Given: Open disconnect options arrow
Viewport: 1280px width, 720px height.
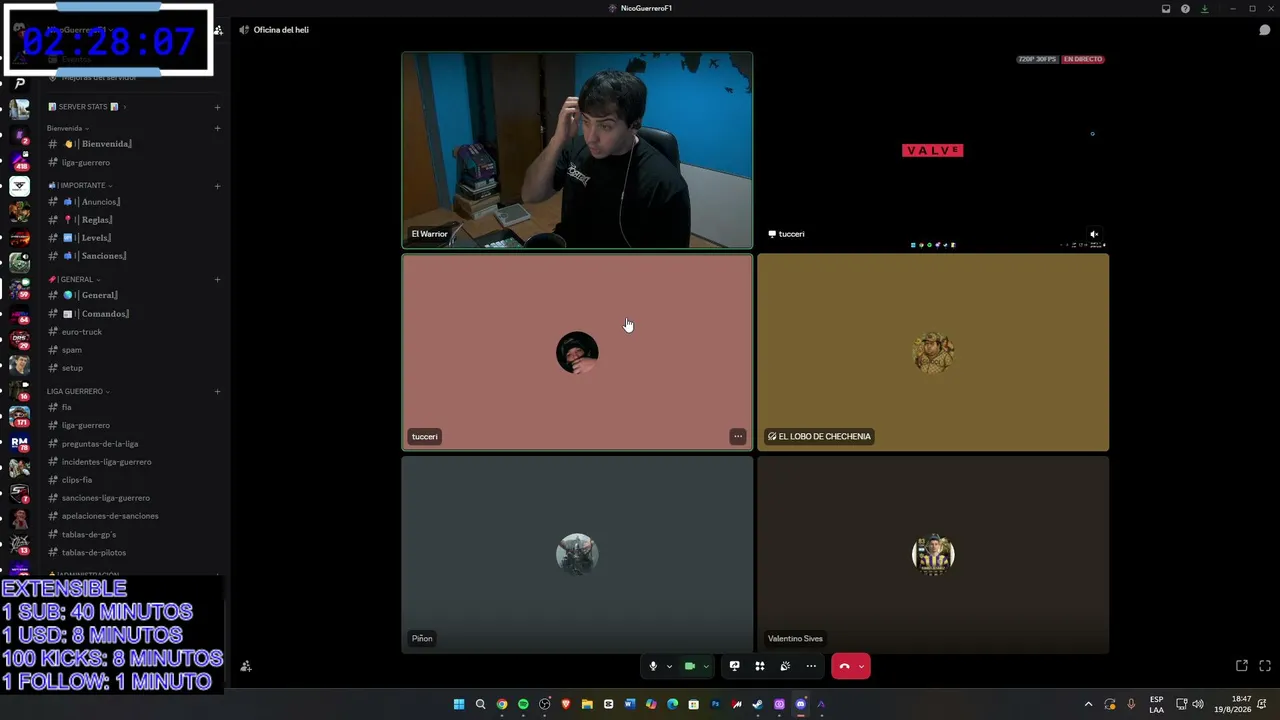Looking at the screenshot, I should [x=861, y=666].
